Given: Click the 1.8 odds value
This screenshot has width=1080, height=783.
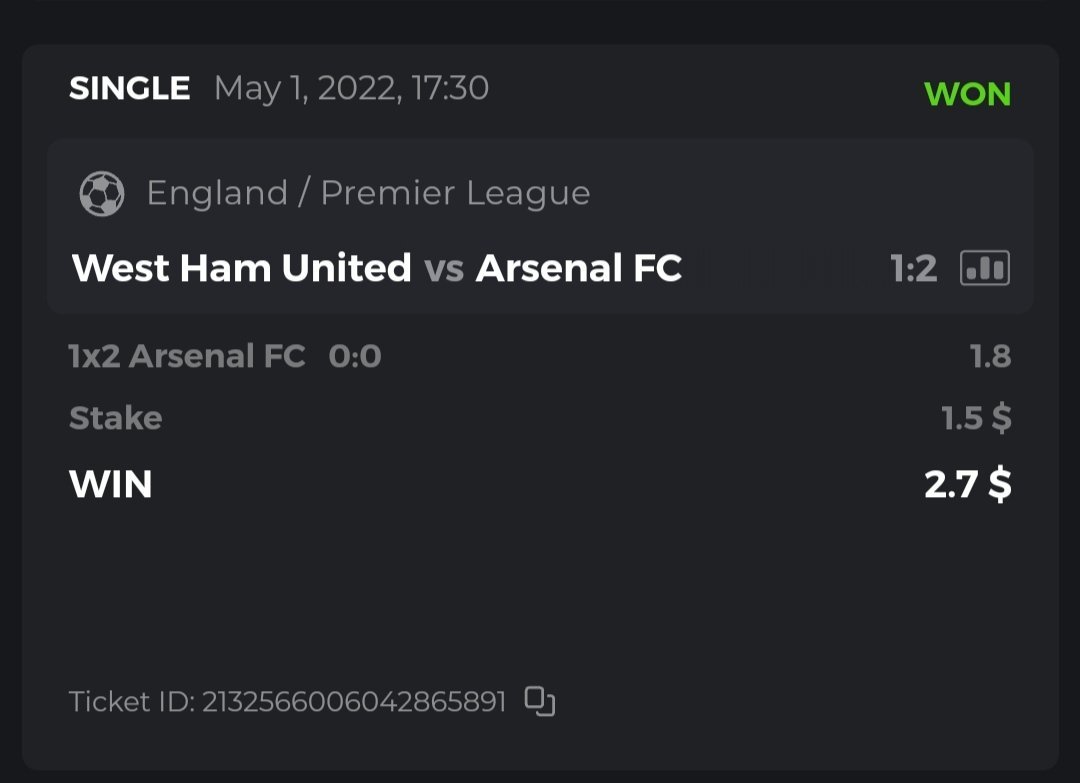Looking at the screenshot, I should click(x=990, y=356).
